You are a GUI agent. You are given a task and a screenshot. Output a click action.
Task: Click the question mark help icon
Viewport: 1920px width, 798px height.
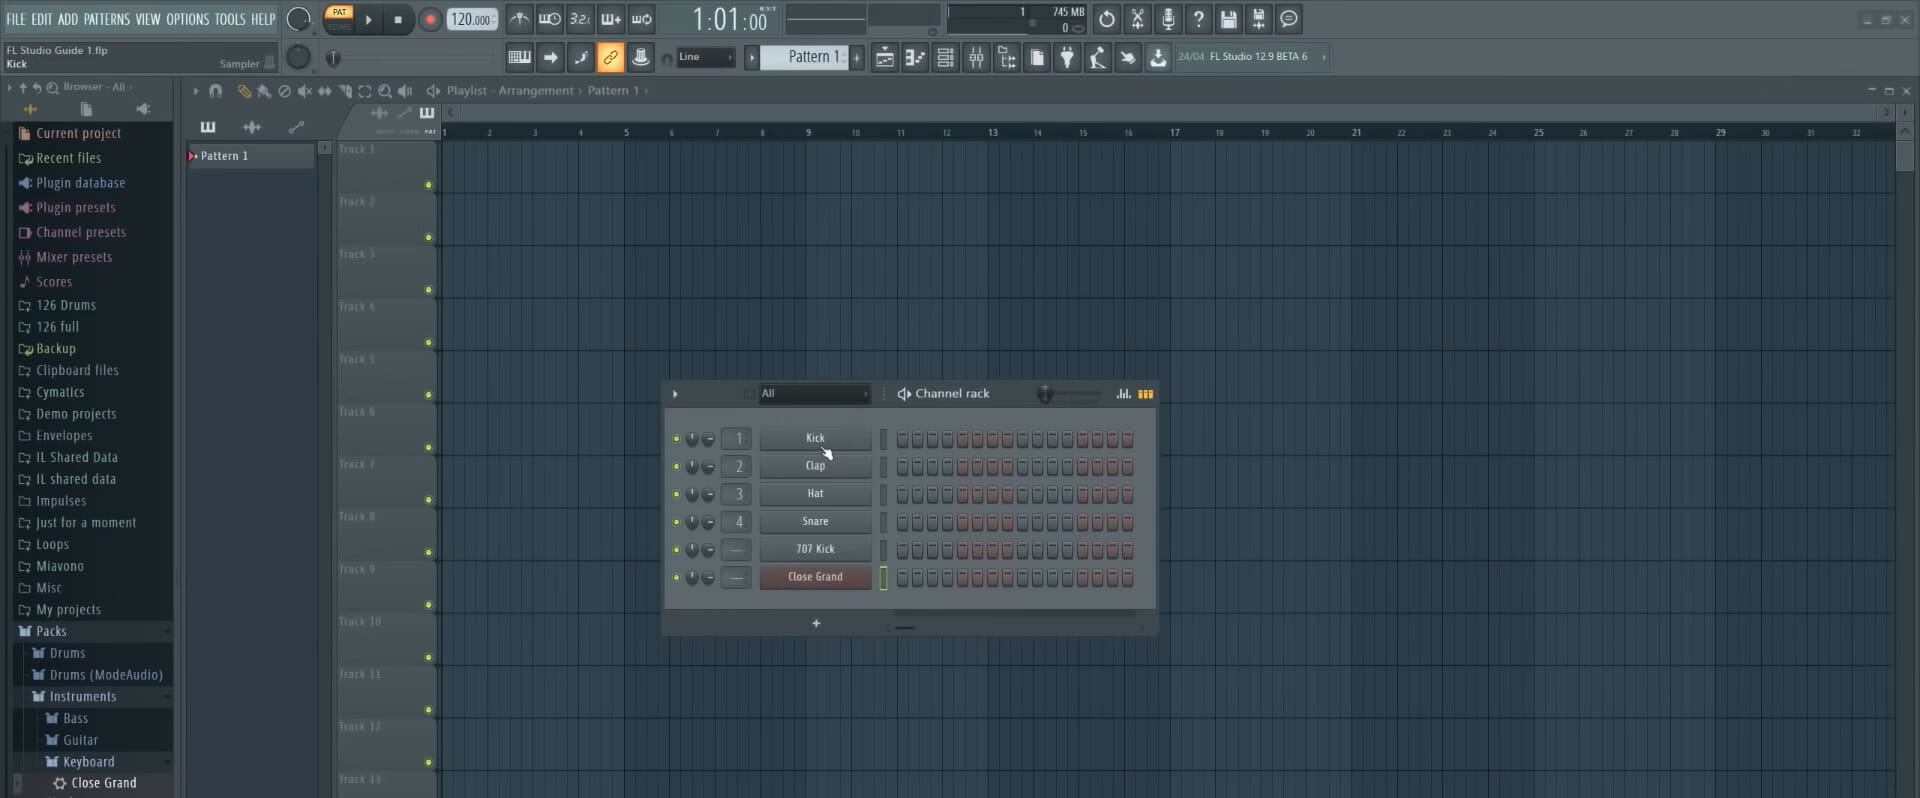(x=1198, y=19)
